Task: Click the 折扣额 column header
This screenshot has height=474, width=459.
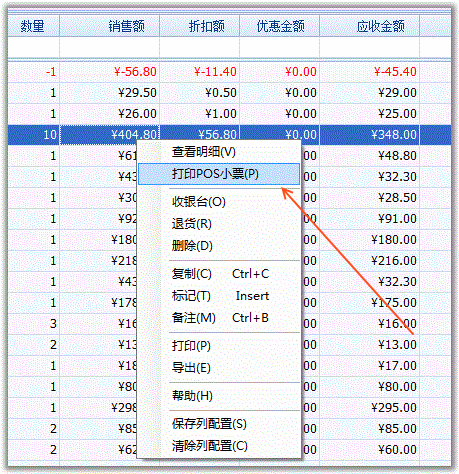Action: pos(199,26)
